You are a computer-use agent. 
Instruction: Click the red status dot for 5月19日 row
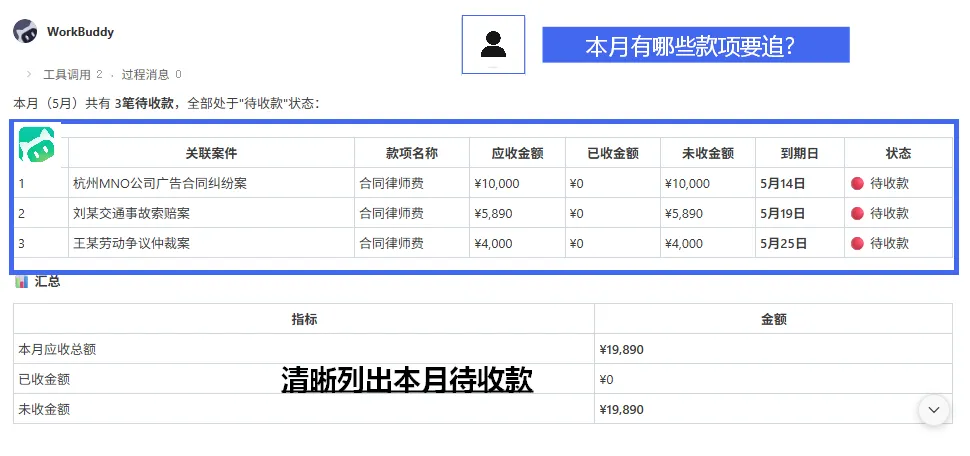click(x=857, y=213)
